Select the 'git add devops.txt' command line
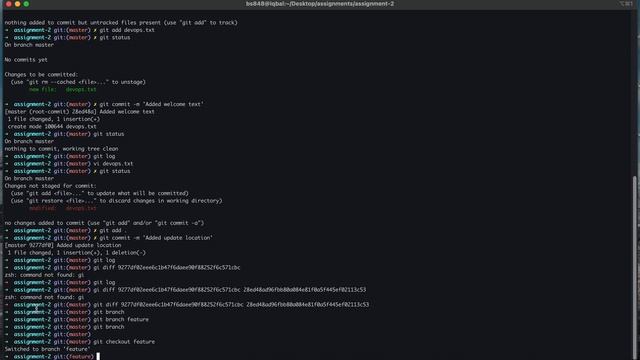Screen dimensions: 640x360 coord(80,30)
